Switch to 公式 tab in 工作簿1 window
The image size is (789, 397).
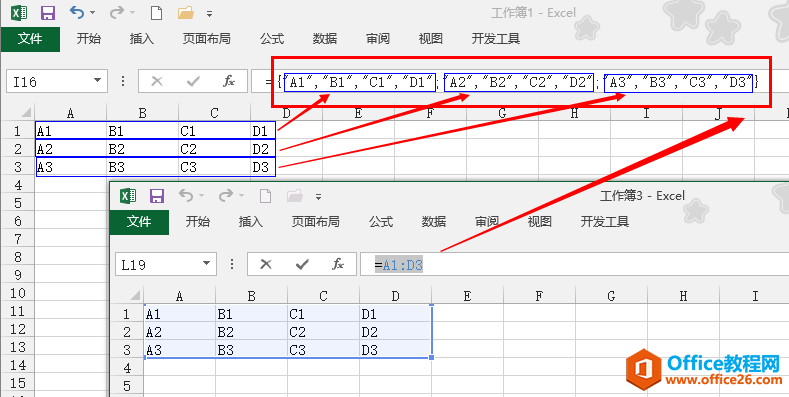click(272, 39)
